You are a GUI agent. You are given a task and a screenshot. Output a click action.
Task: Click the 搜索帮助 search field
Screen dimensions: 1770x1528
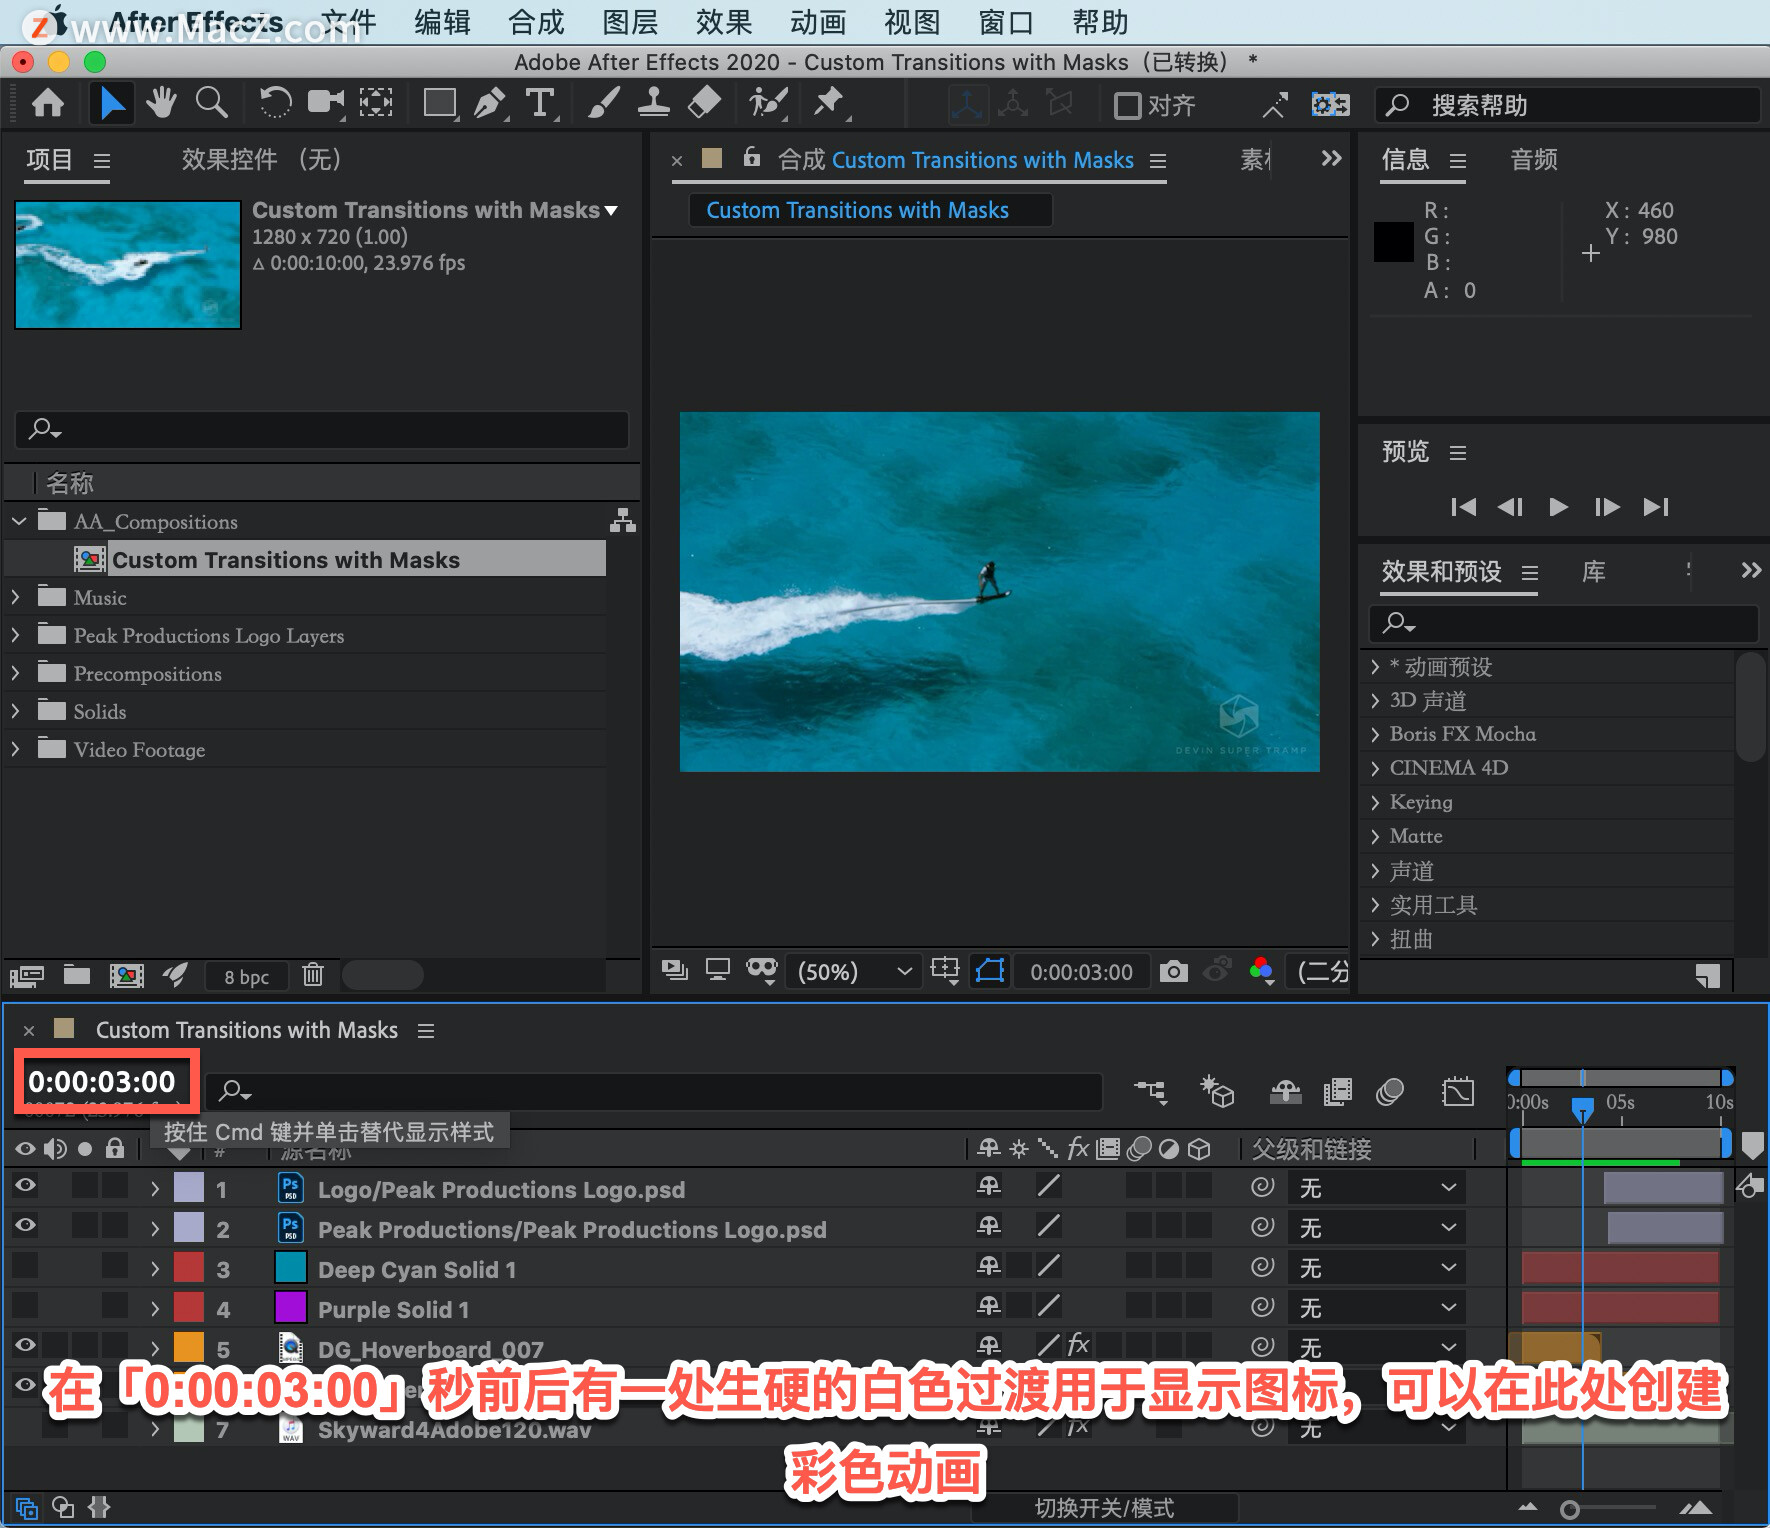point(1567,105)
